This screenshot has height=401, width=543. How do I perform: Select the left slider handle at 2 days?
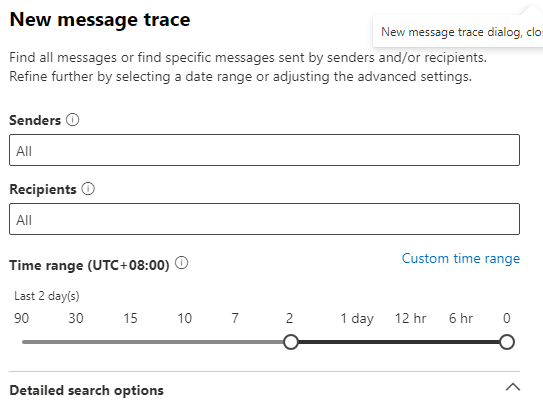[x=291, y=342]
